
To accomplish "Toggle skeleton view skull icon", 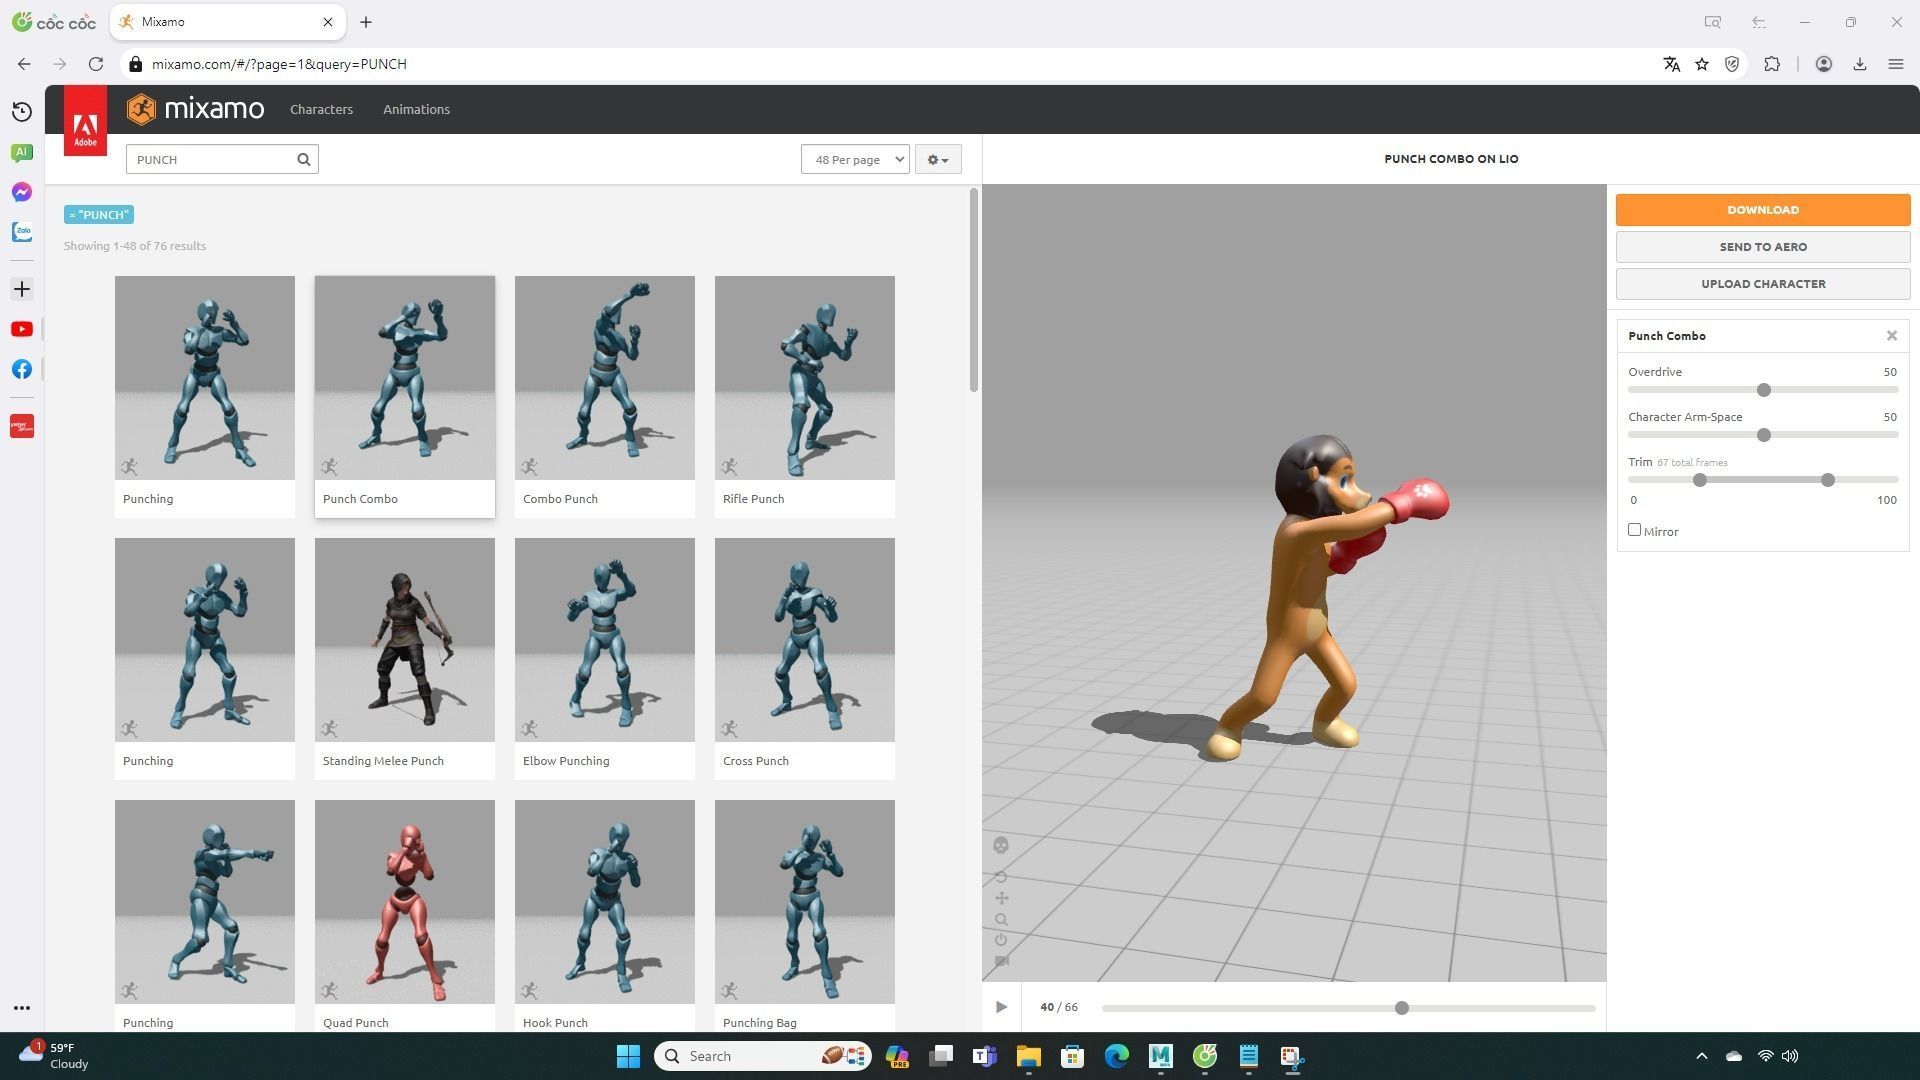I will coord(1001,846).
